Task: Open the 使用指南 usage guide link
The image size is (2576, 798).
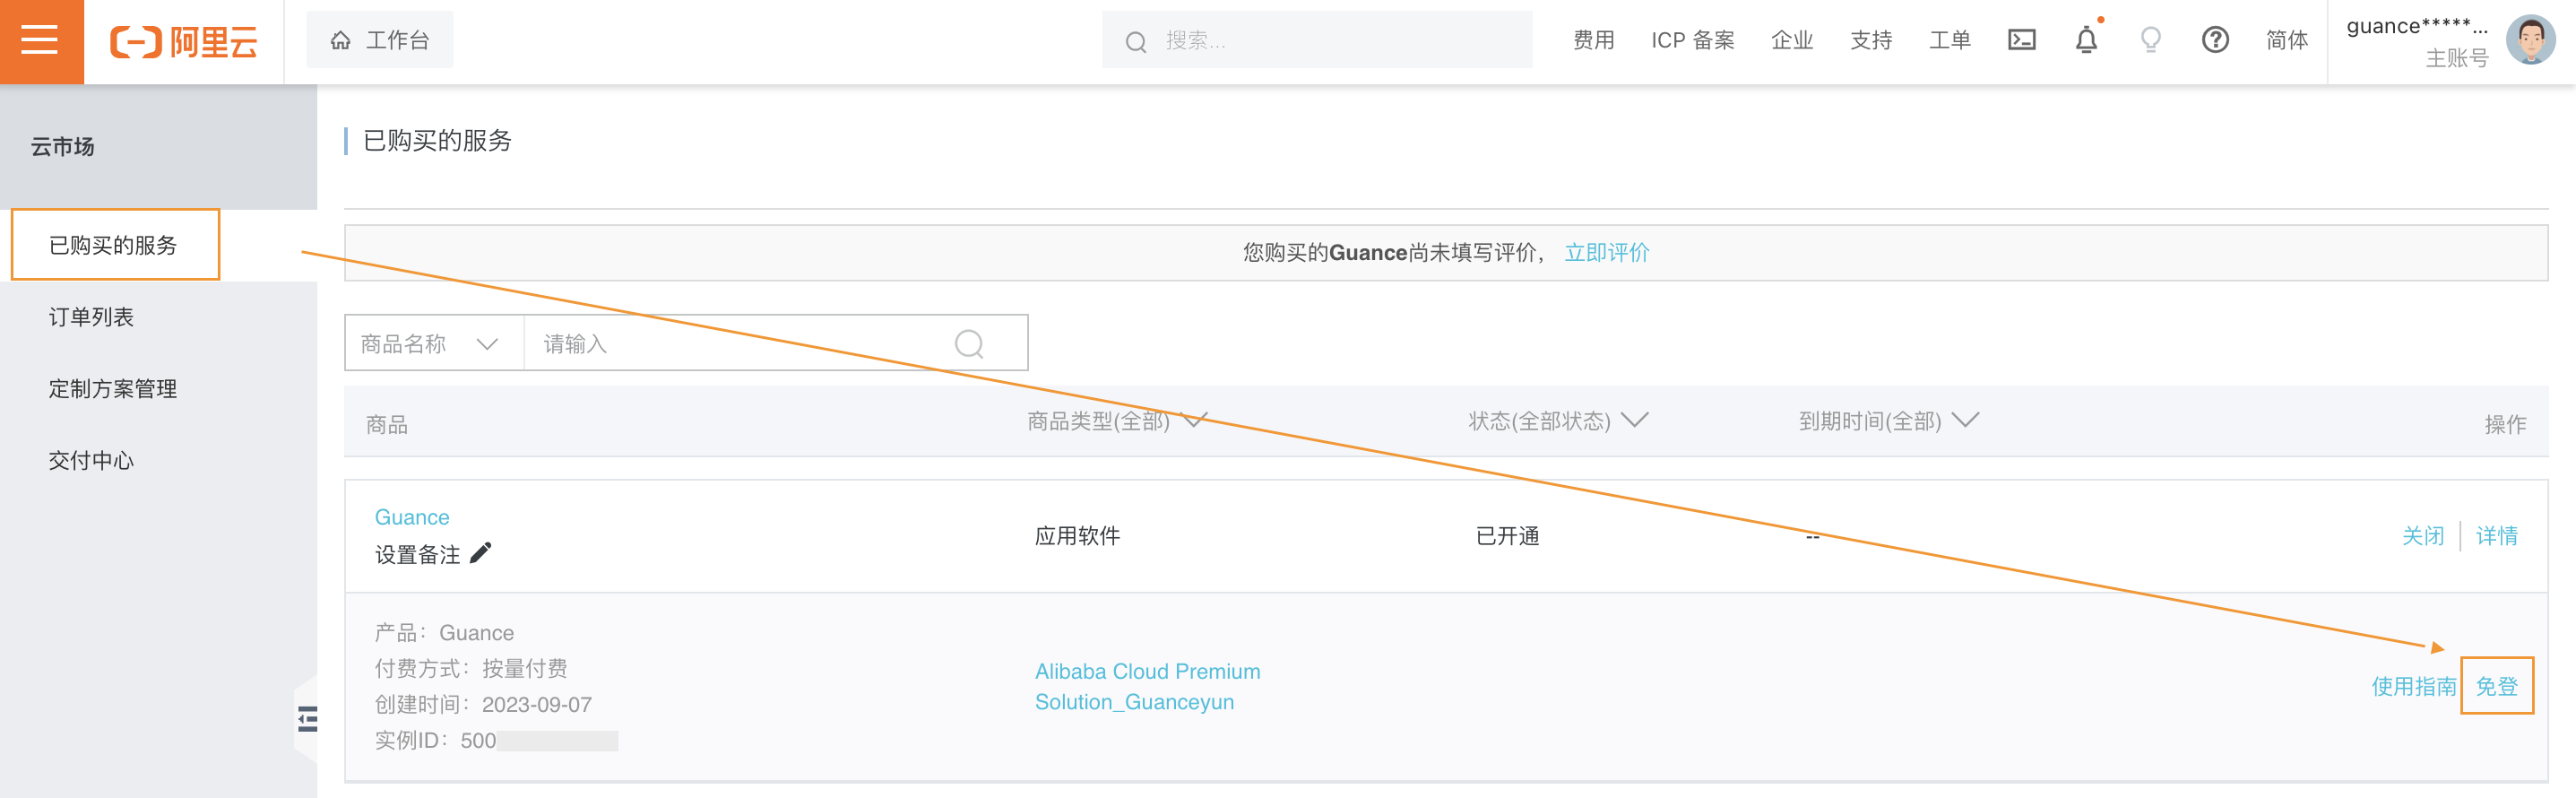Action: point(2413,687)
